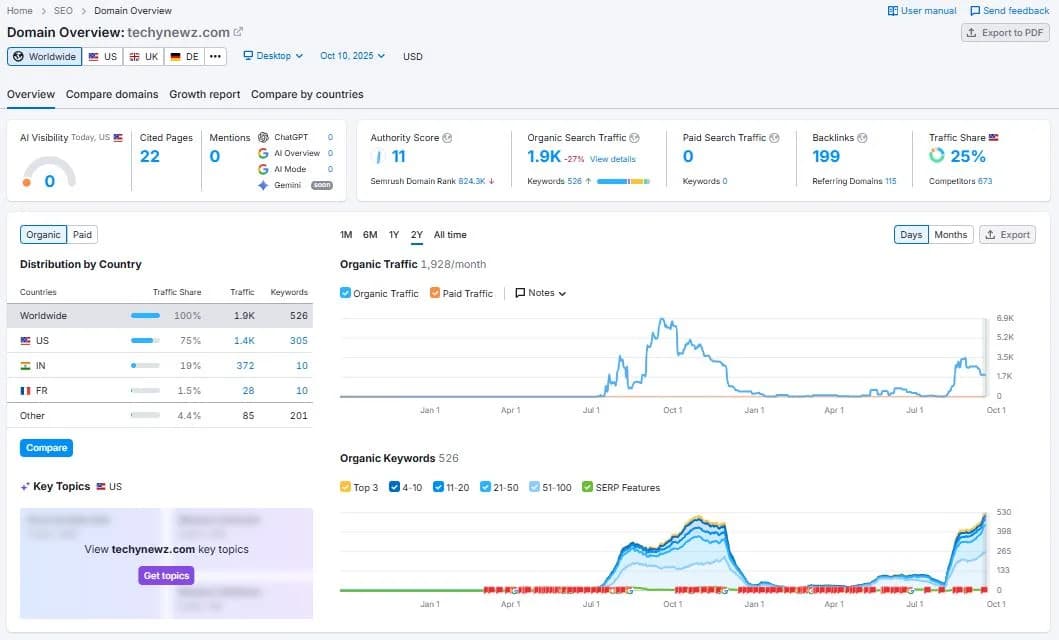
Task: Select the 1Y time range
Action: tap(394, 235)
